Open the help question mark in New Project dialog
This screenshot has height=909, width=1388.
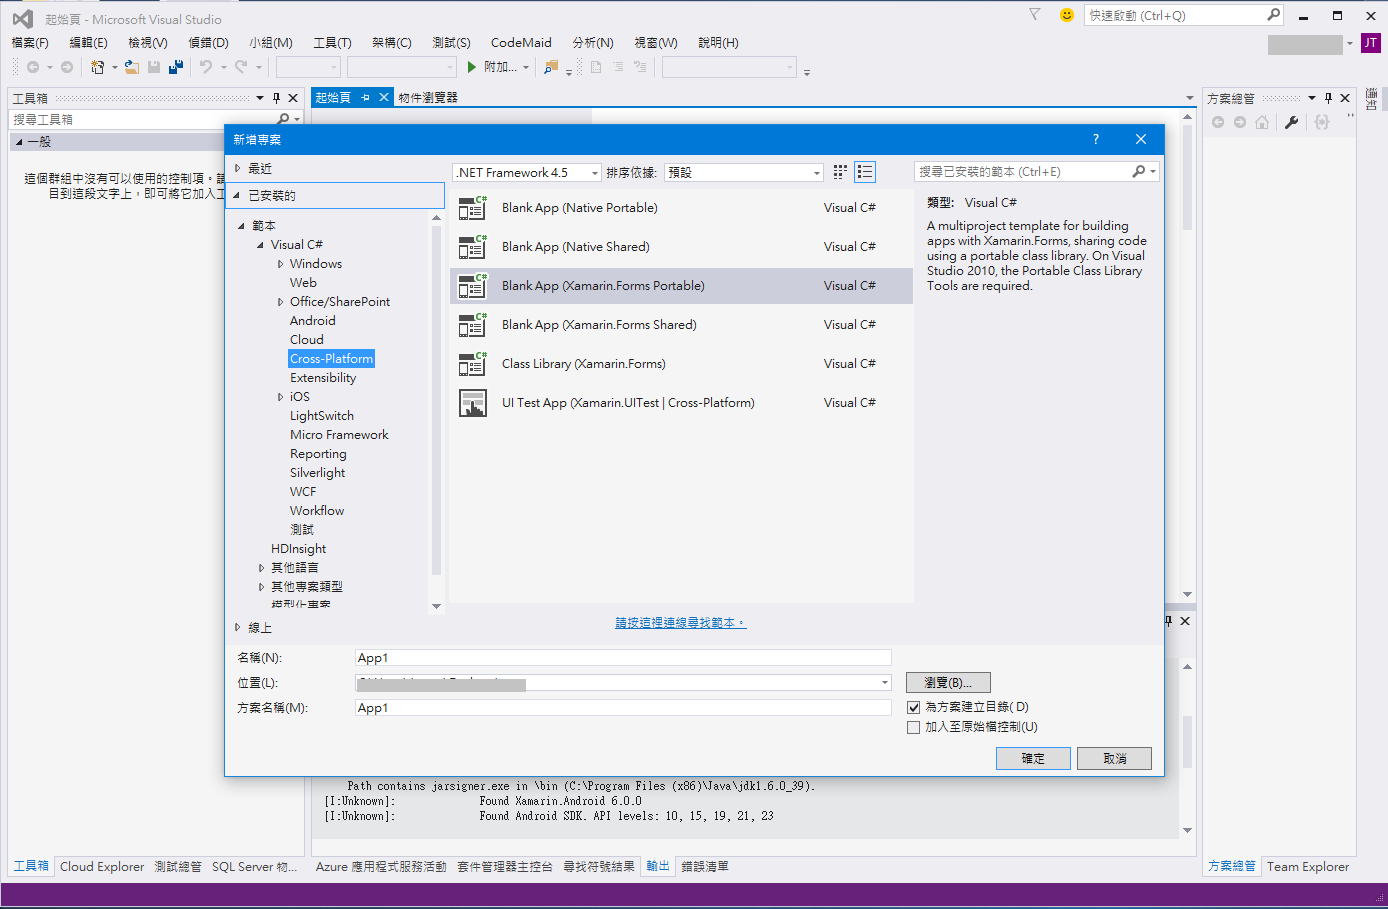pos(1096,139)
